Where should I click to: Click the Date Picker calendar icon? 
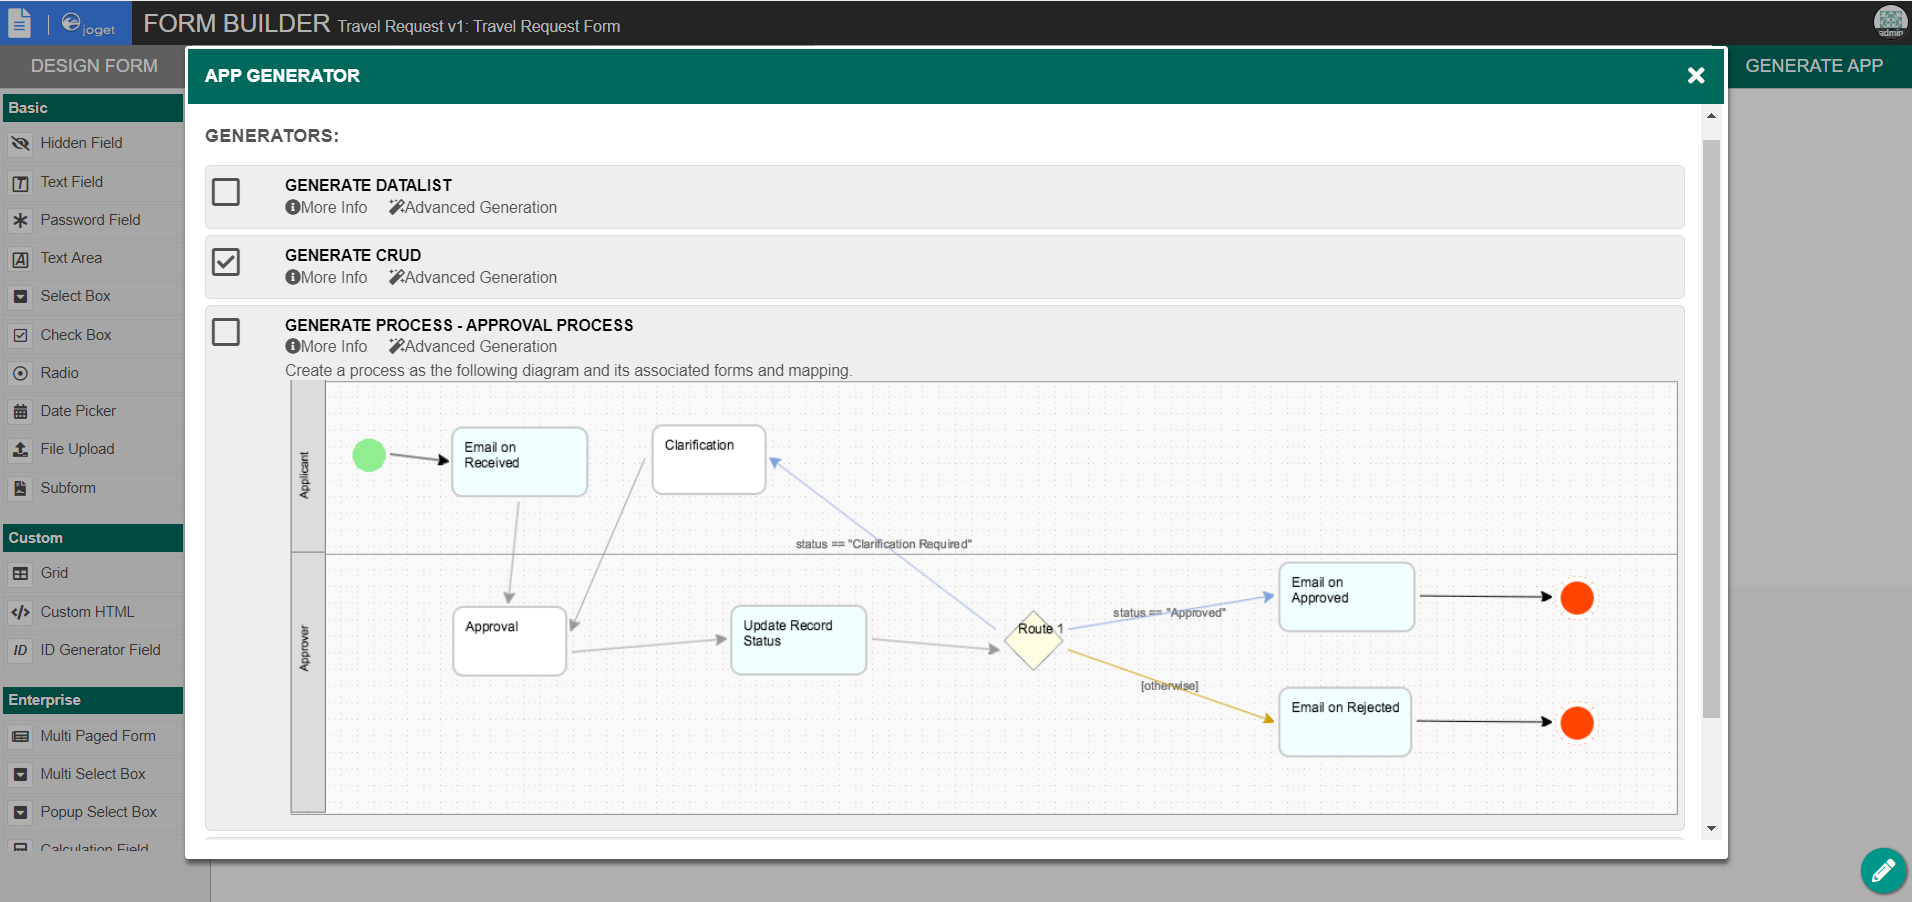(x=20, y=411)
